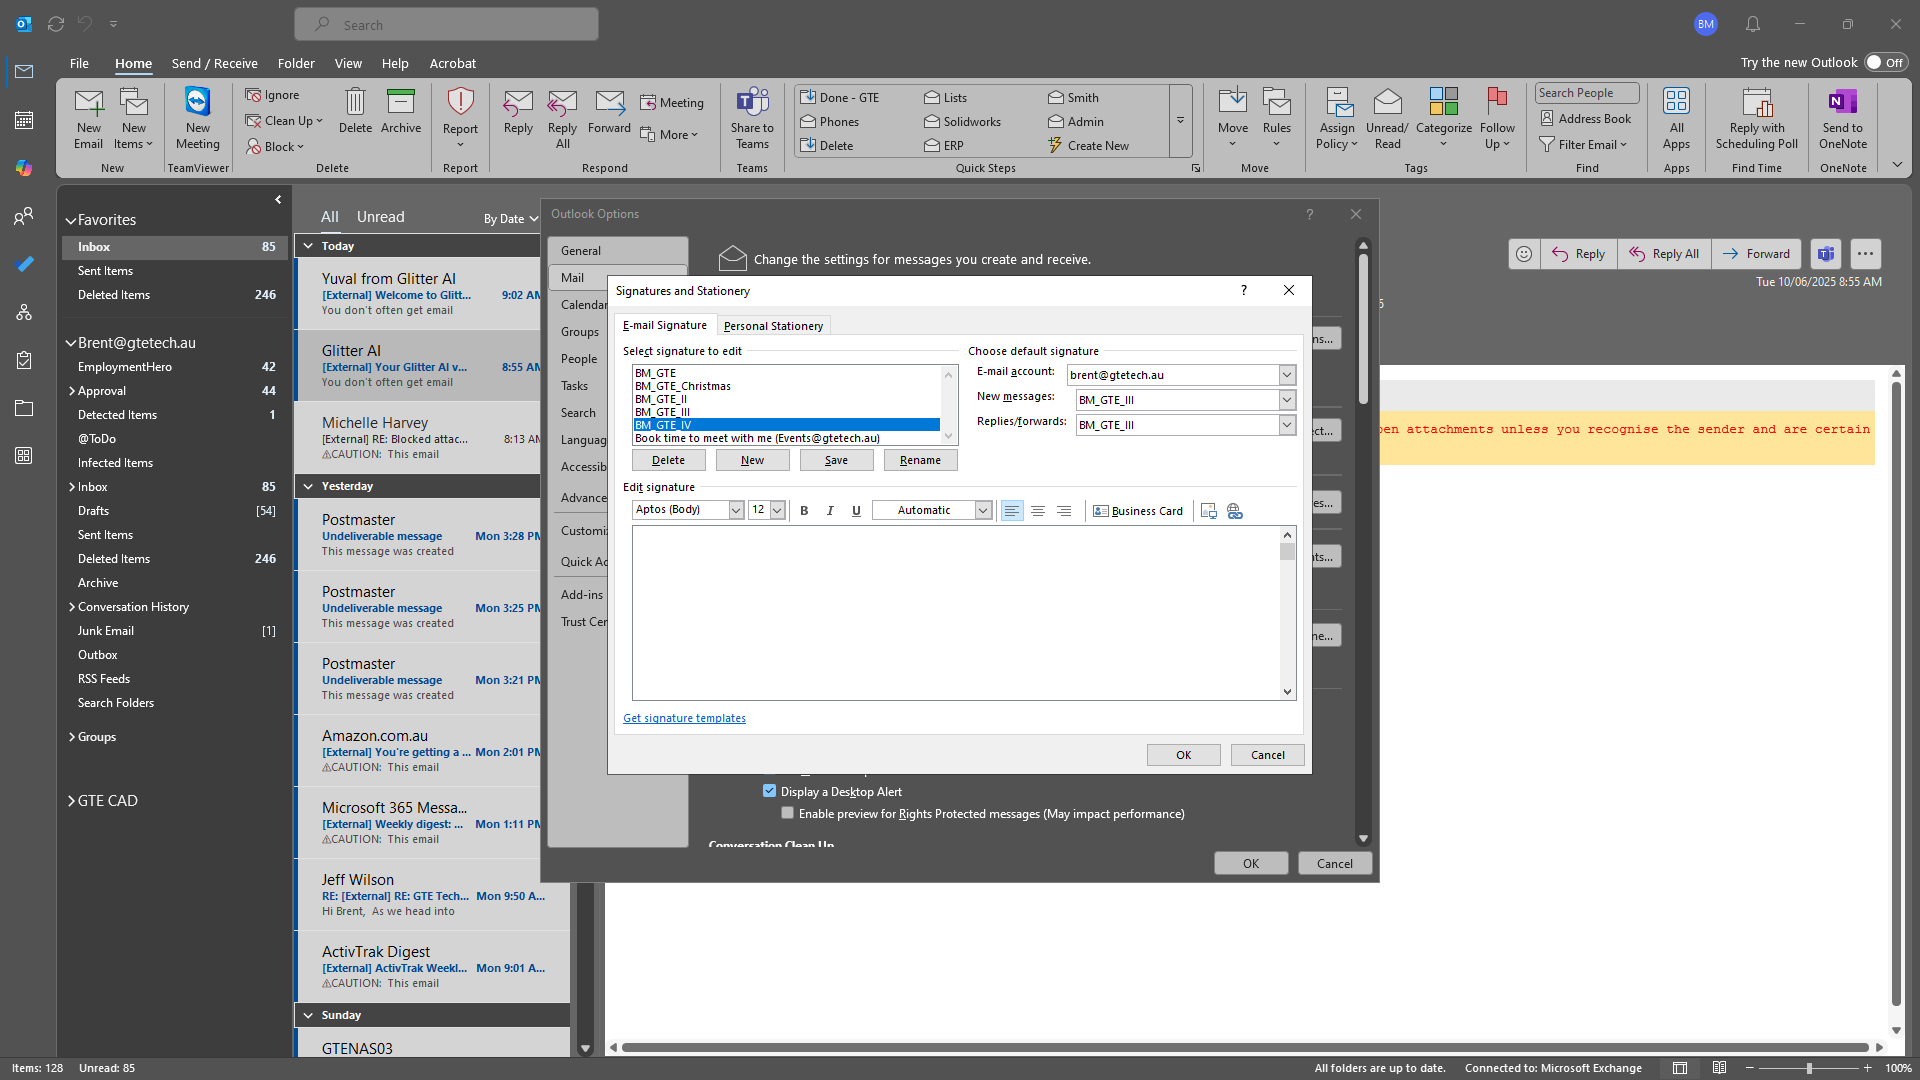
Task: Click the New Email icon
Action: [x=88, y=118]
